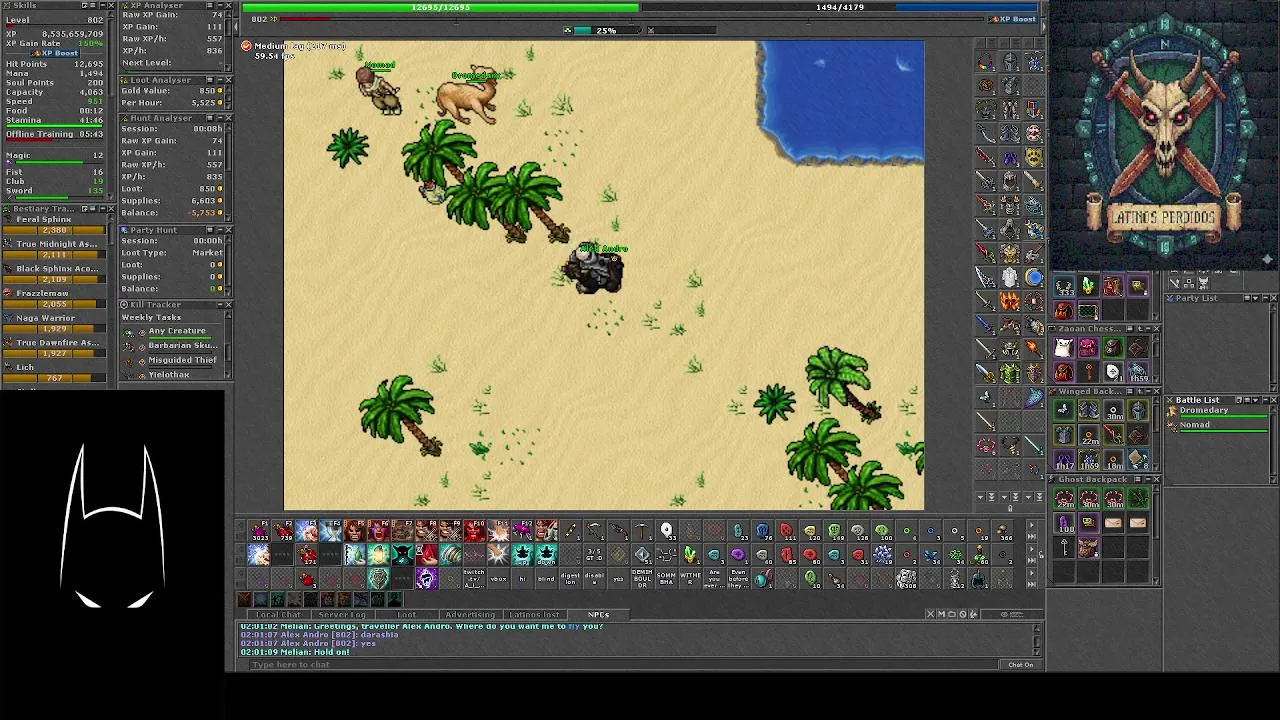Viewport: 1280px width, 720px height.
Task: Click the 'yes' text hotkey button
Action: (618, 579)
